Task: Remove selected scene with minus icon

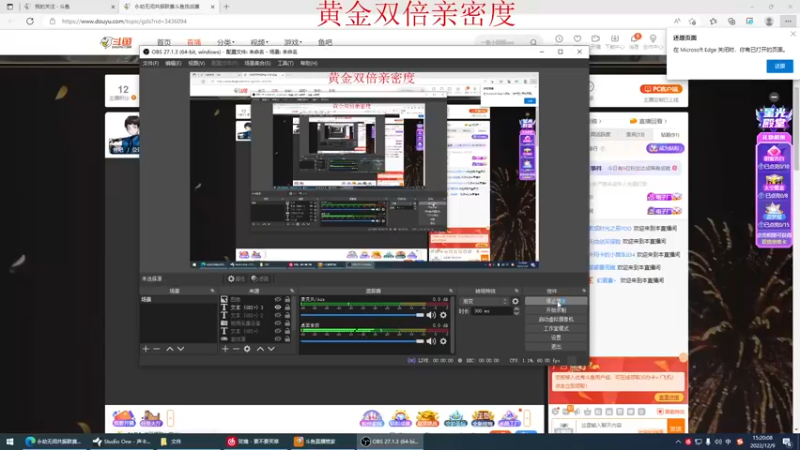Action: pyautogui.click(x=157, y=349)
